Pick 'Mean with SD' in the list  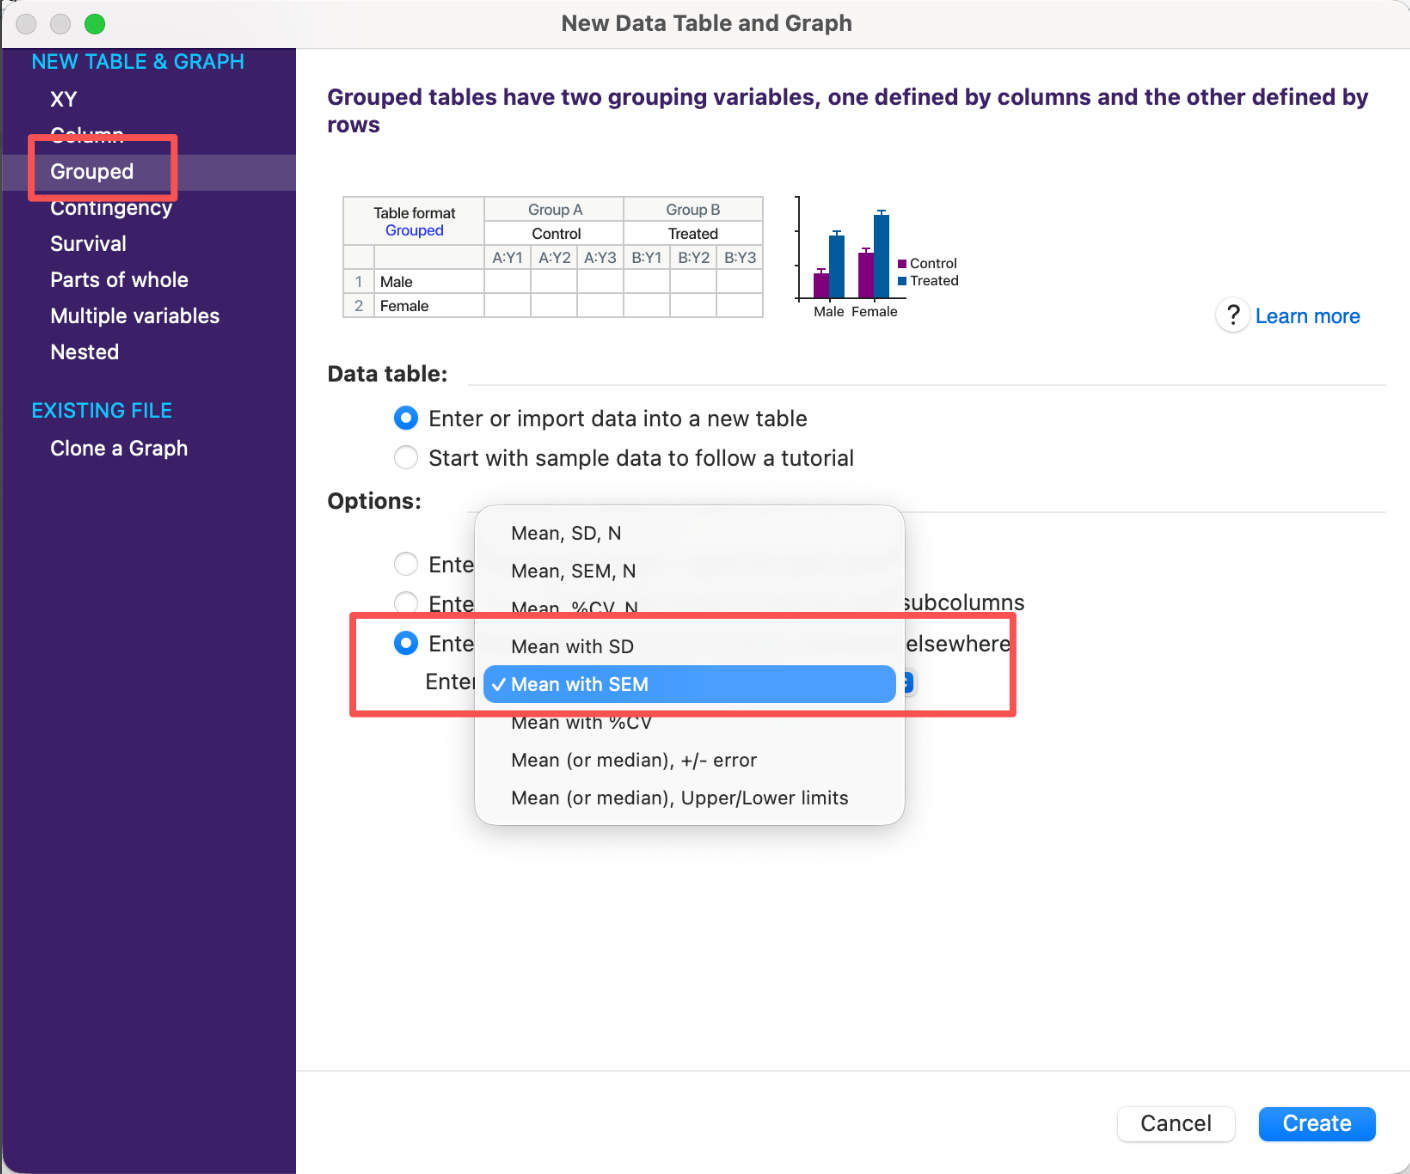[572, 646]
